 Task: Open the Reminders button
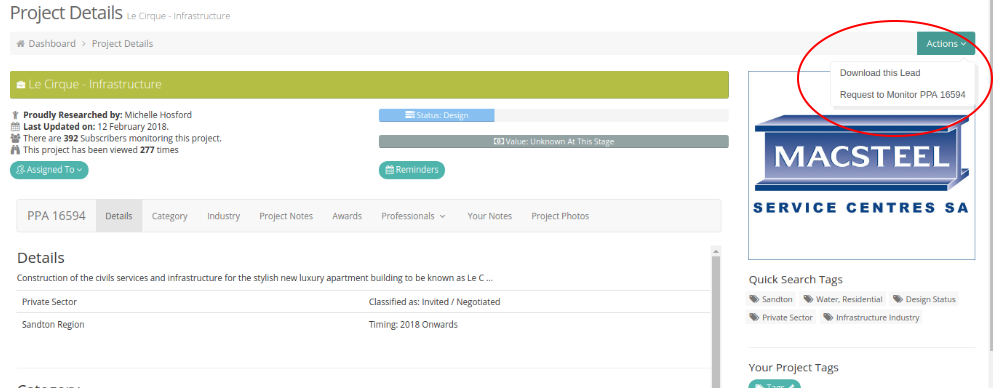coord(412,170)
